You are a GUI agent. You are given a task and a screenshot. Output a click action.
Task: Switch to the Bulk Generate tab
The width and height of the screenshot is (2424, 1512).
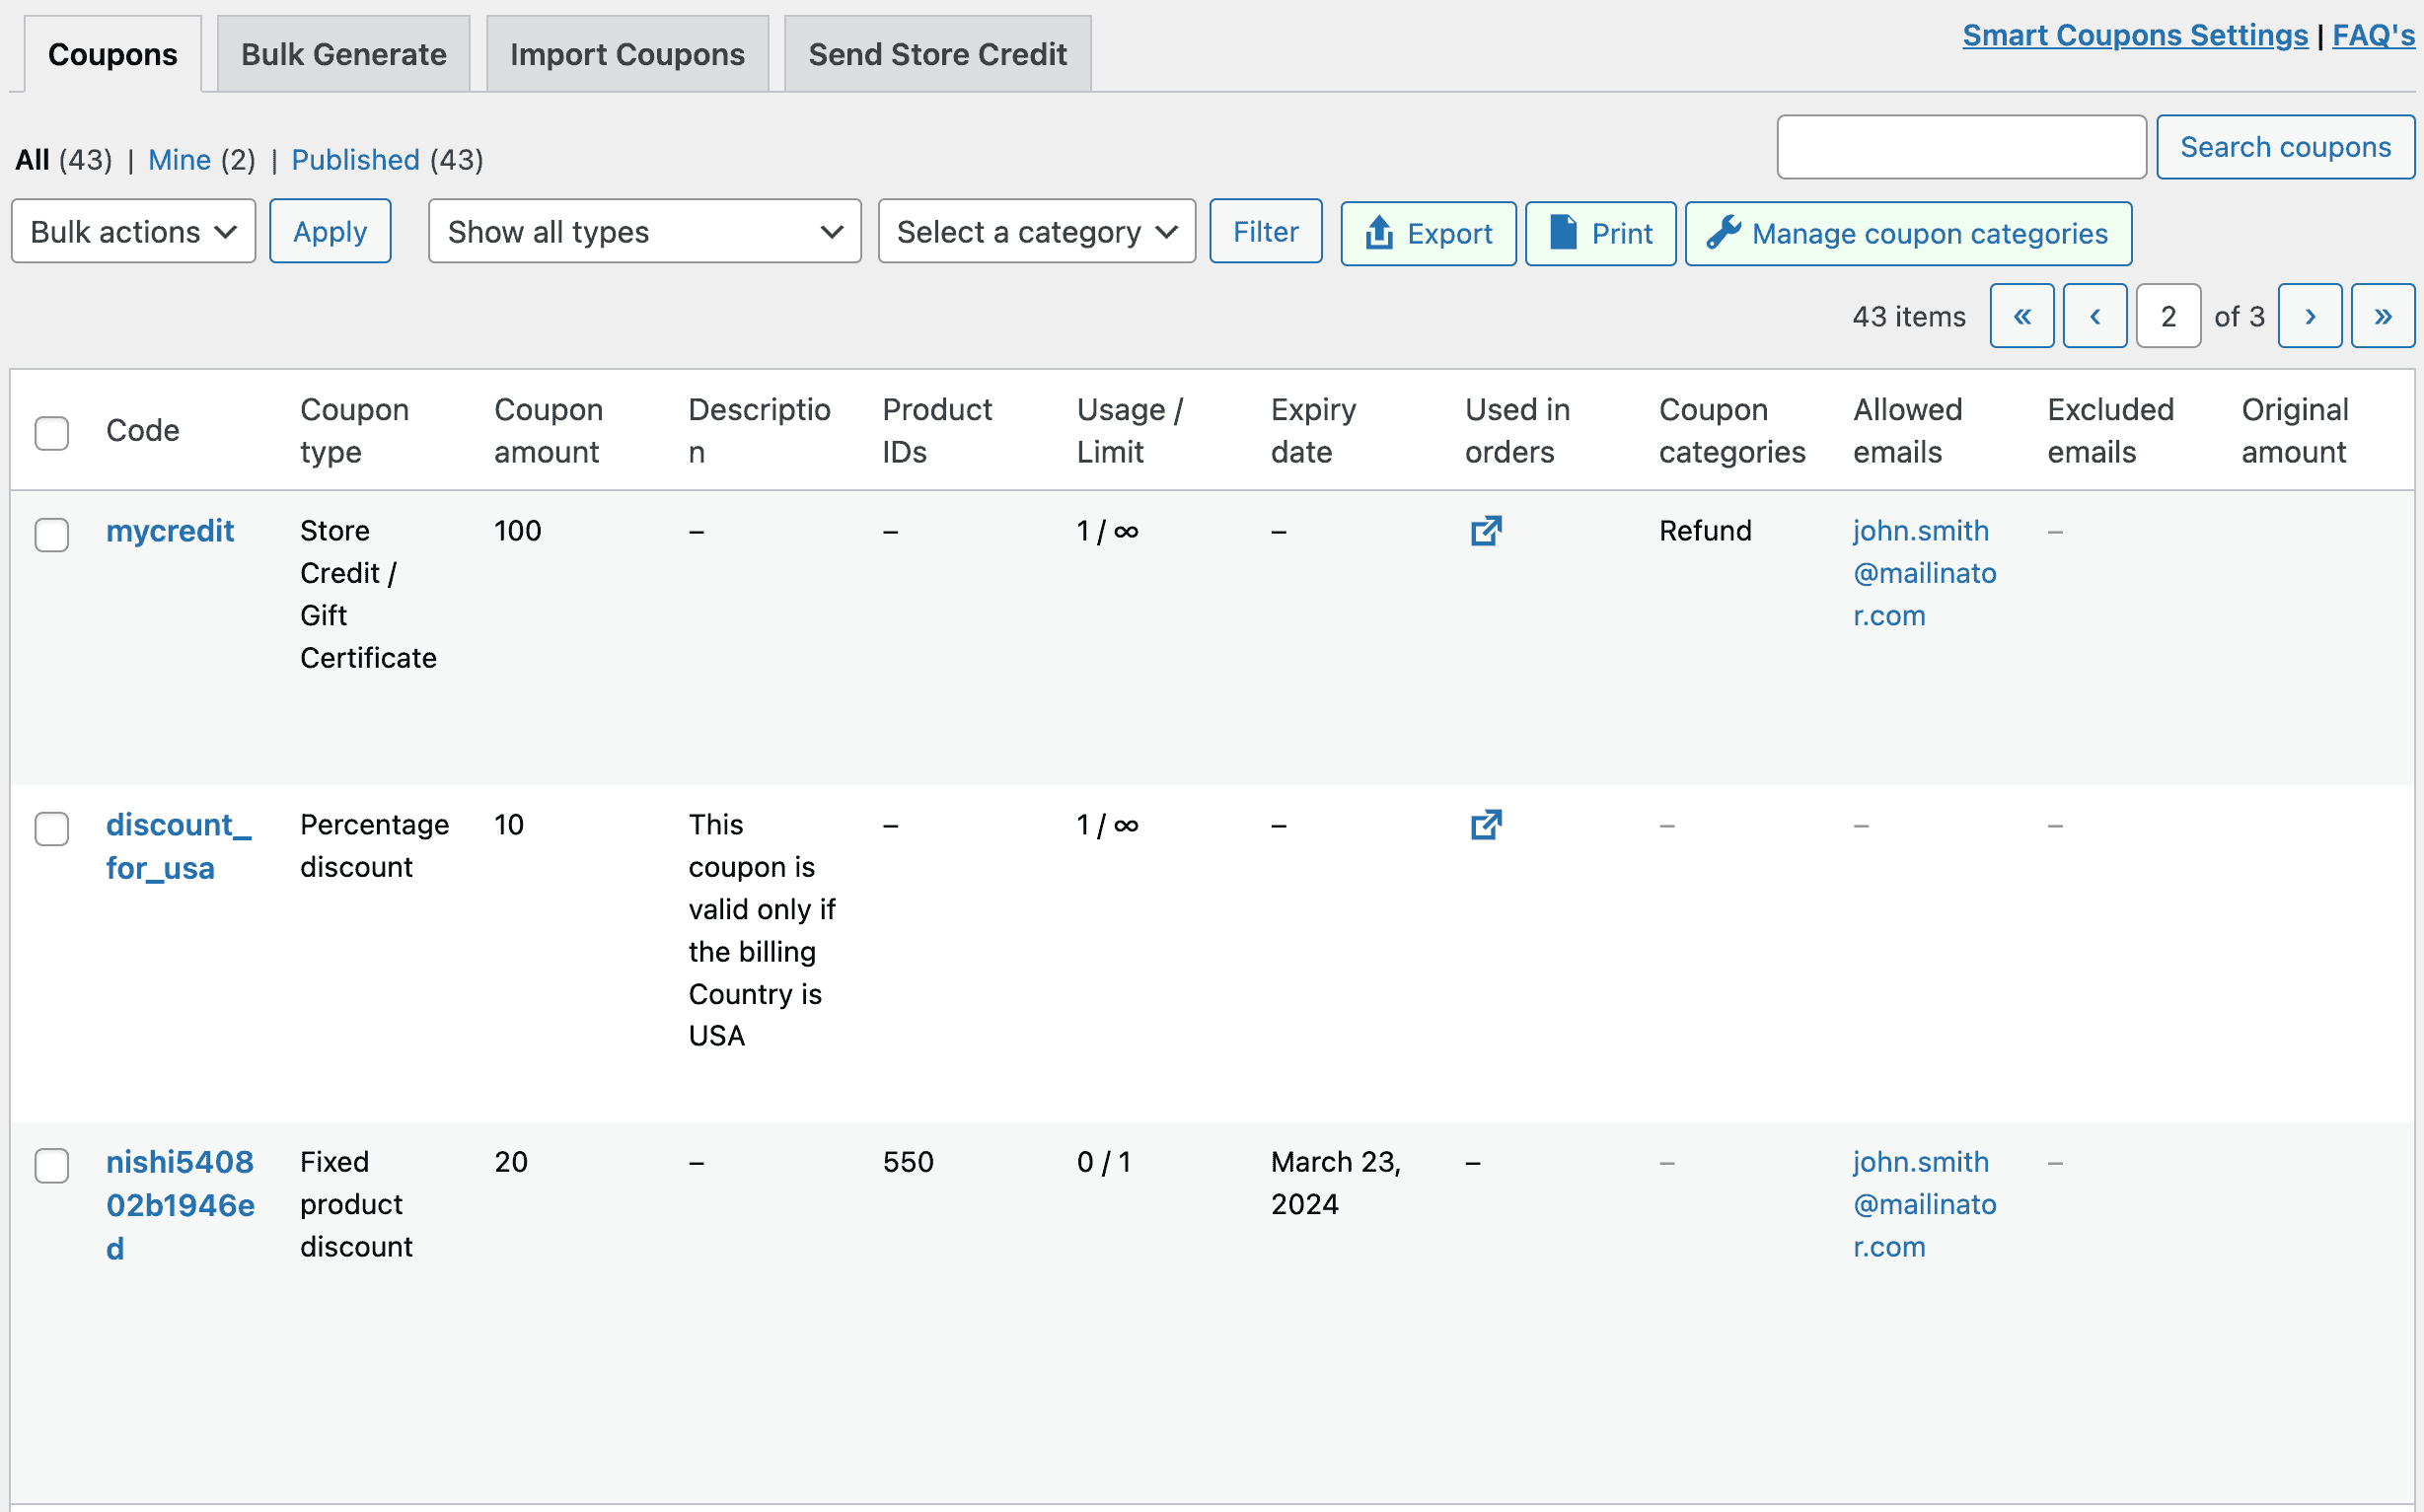point(343,52)
